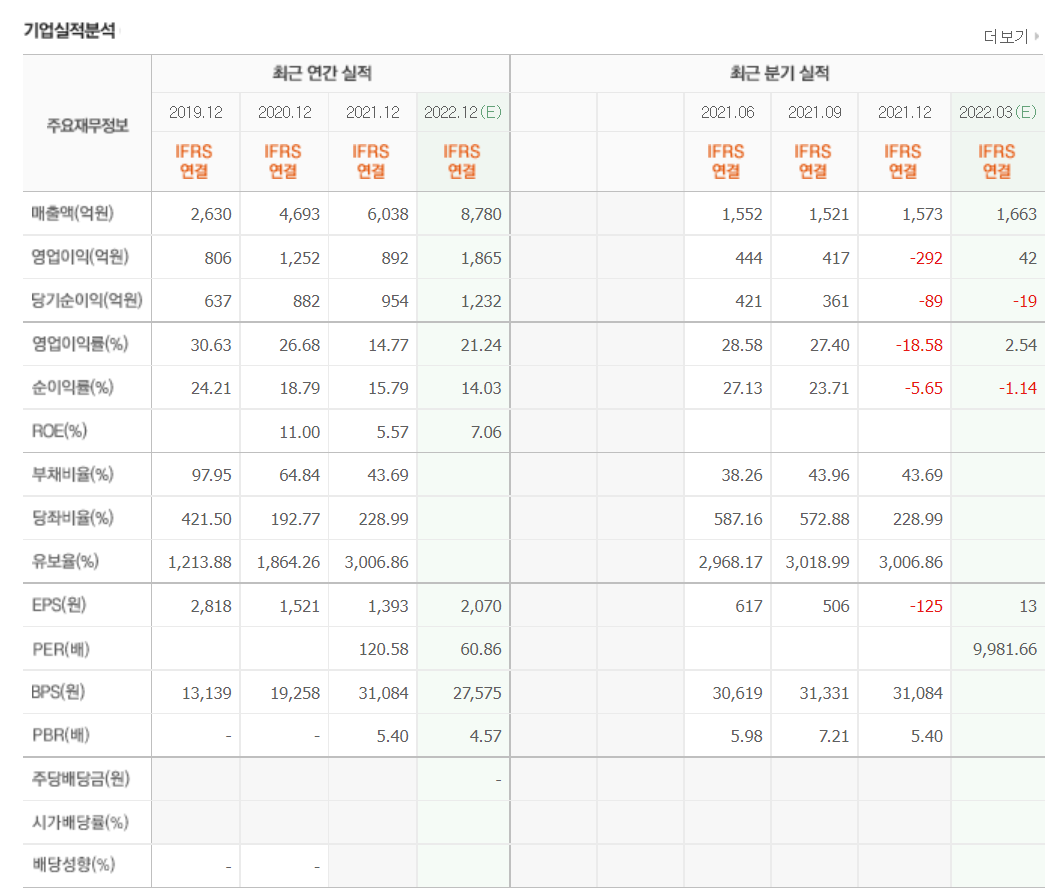Select the 13,139 BPS value

pos(206,693)
